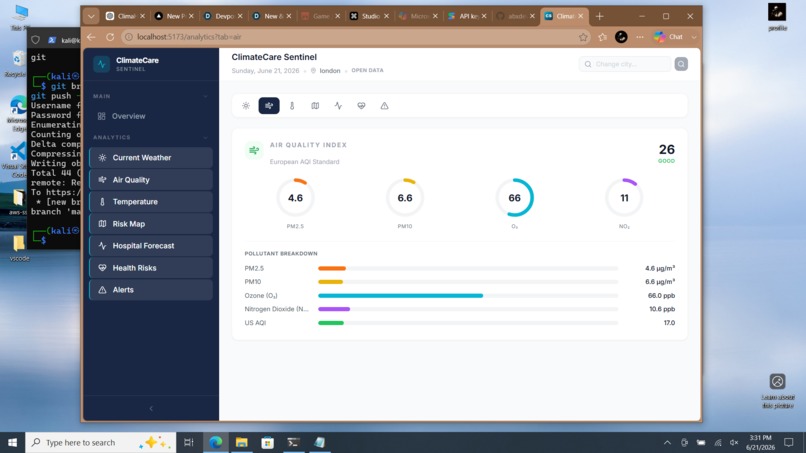Open Hospital Forecast in sidebar
806x453 pixels.
point(151,246)
